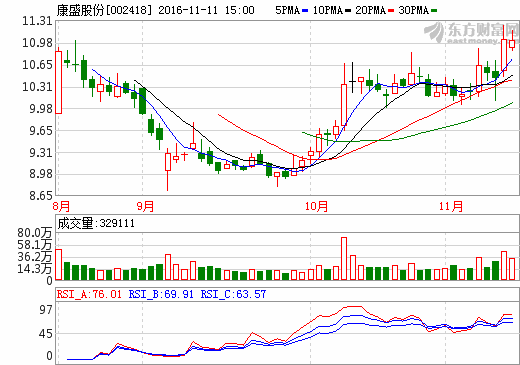Click the stock title 康盛股份[002418]

[104, 10]
